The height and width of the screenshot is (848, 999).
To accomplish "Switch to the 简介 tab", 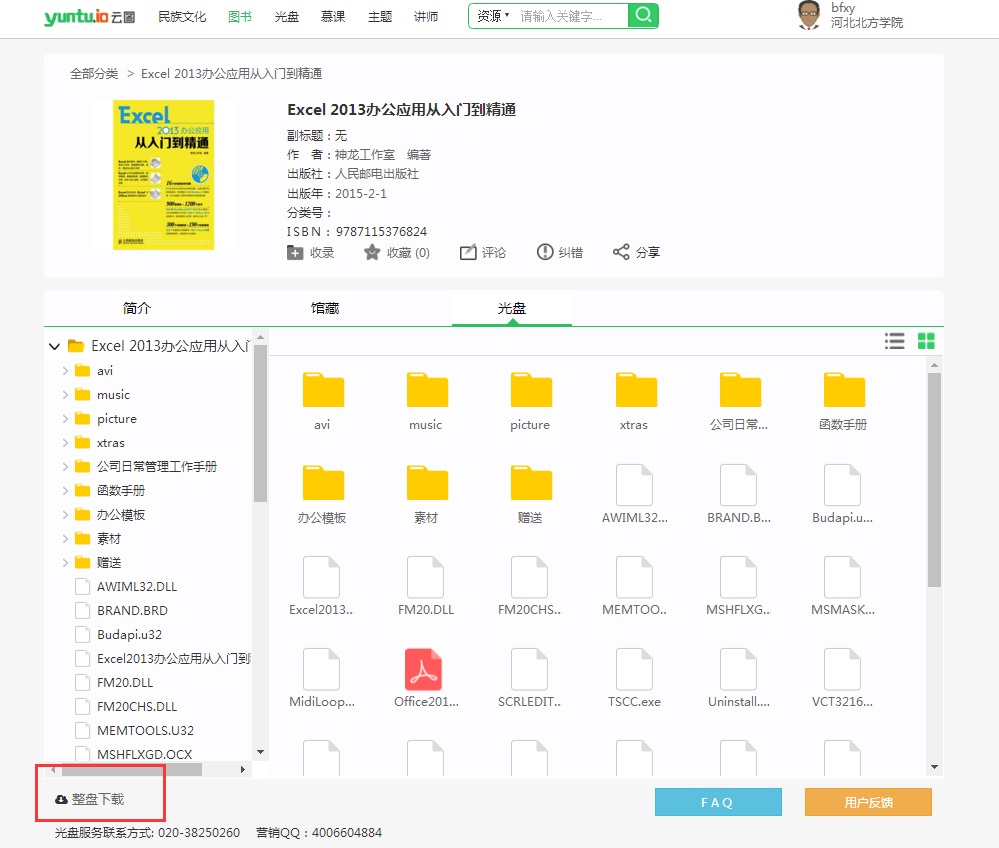I will (136, 308).
